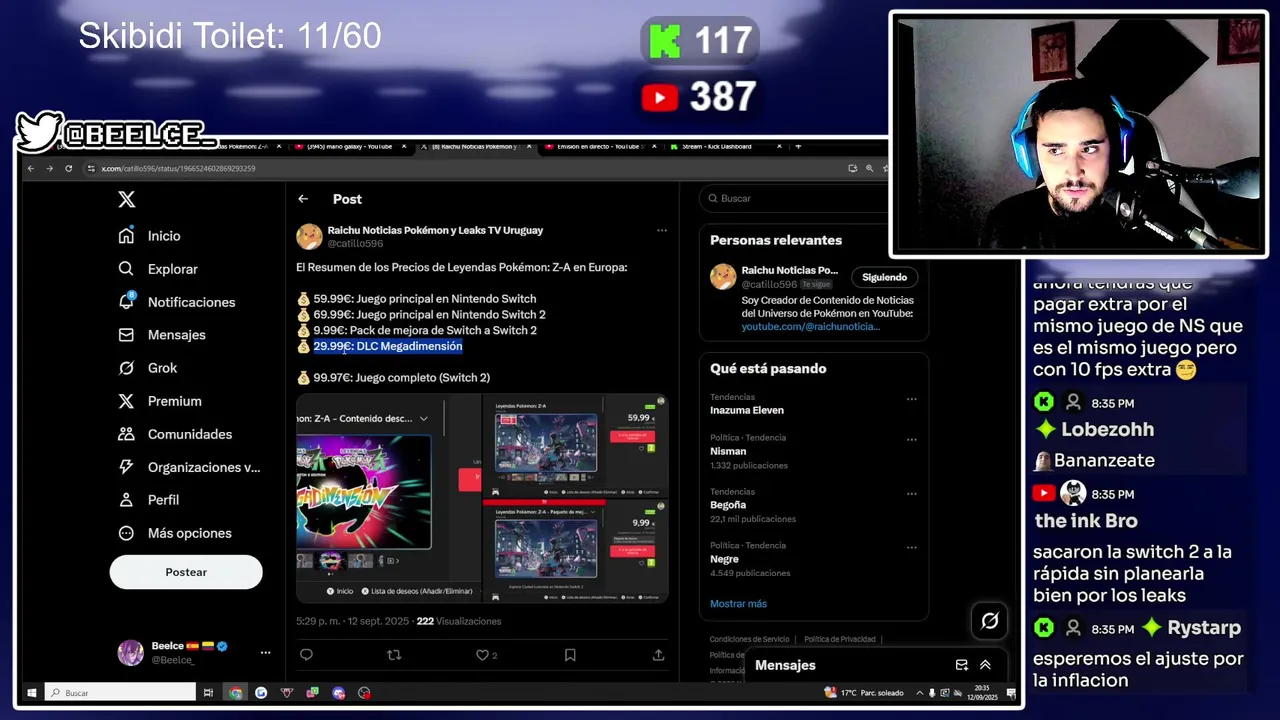Go back with the Post arrow
This screenshot has height=720, width=1280.
pyautogui.click(x=303, y=199)
